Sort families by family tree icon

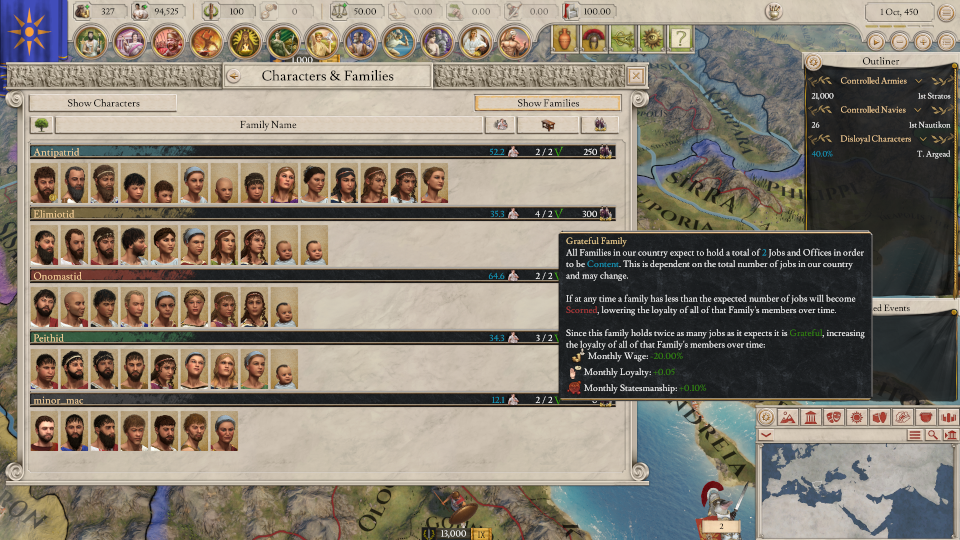coord(42,125)
